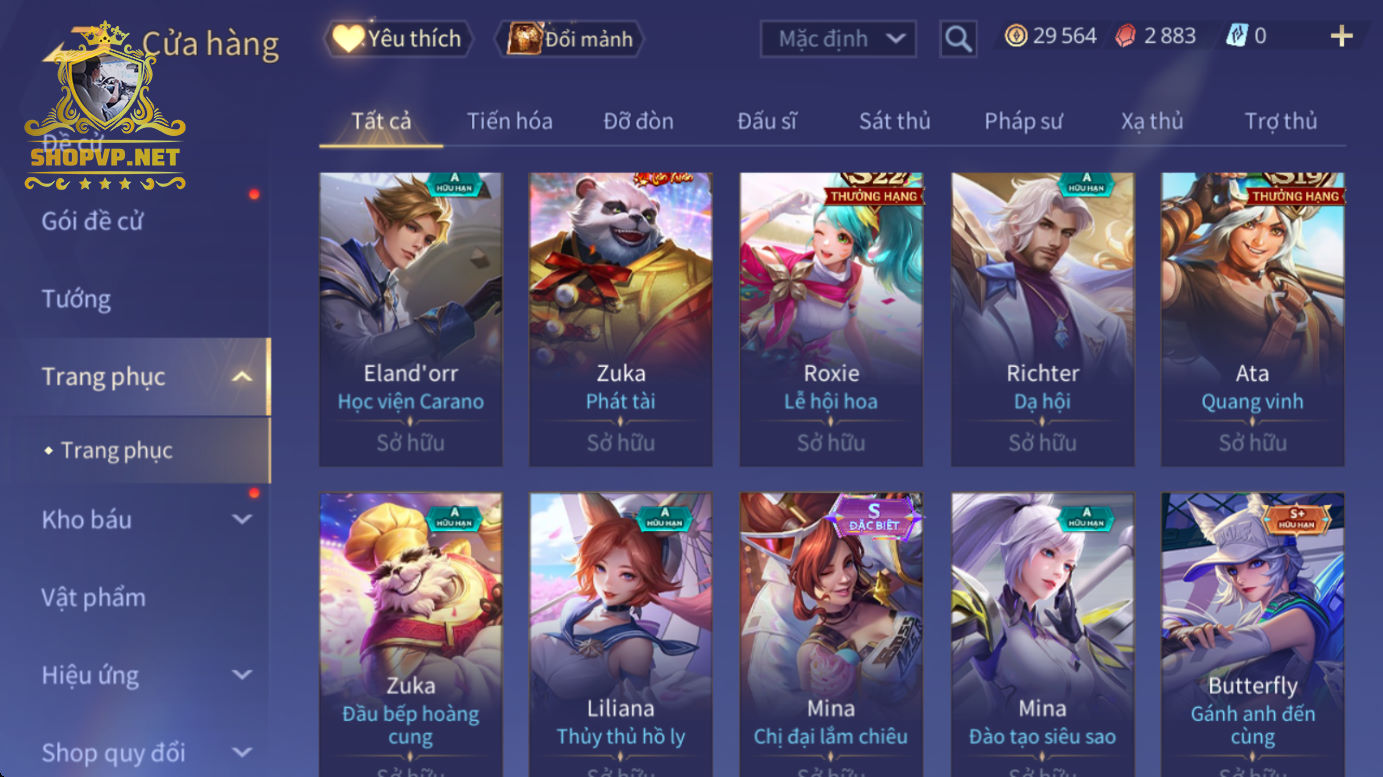
Task: Tap the blue voucher currency icon
Action: click(x=1237, y=36)
